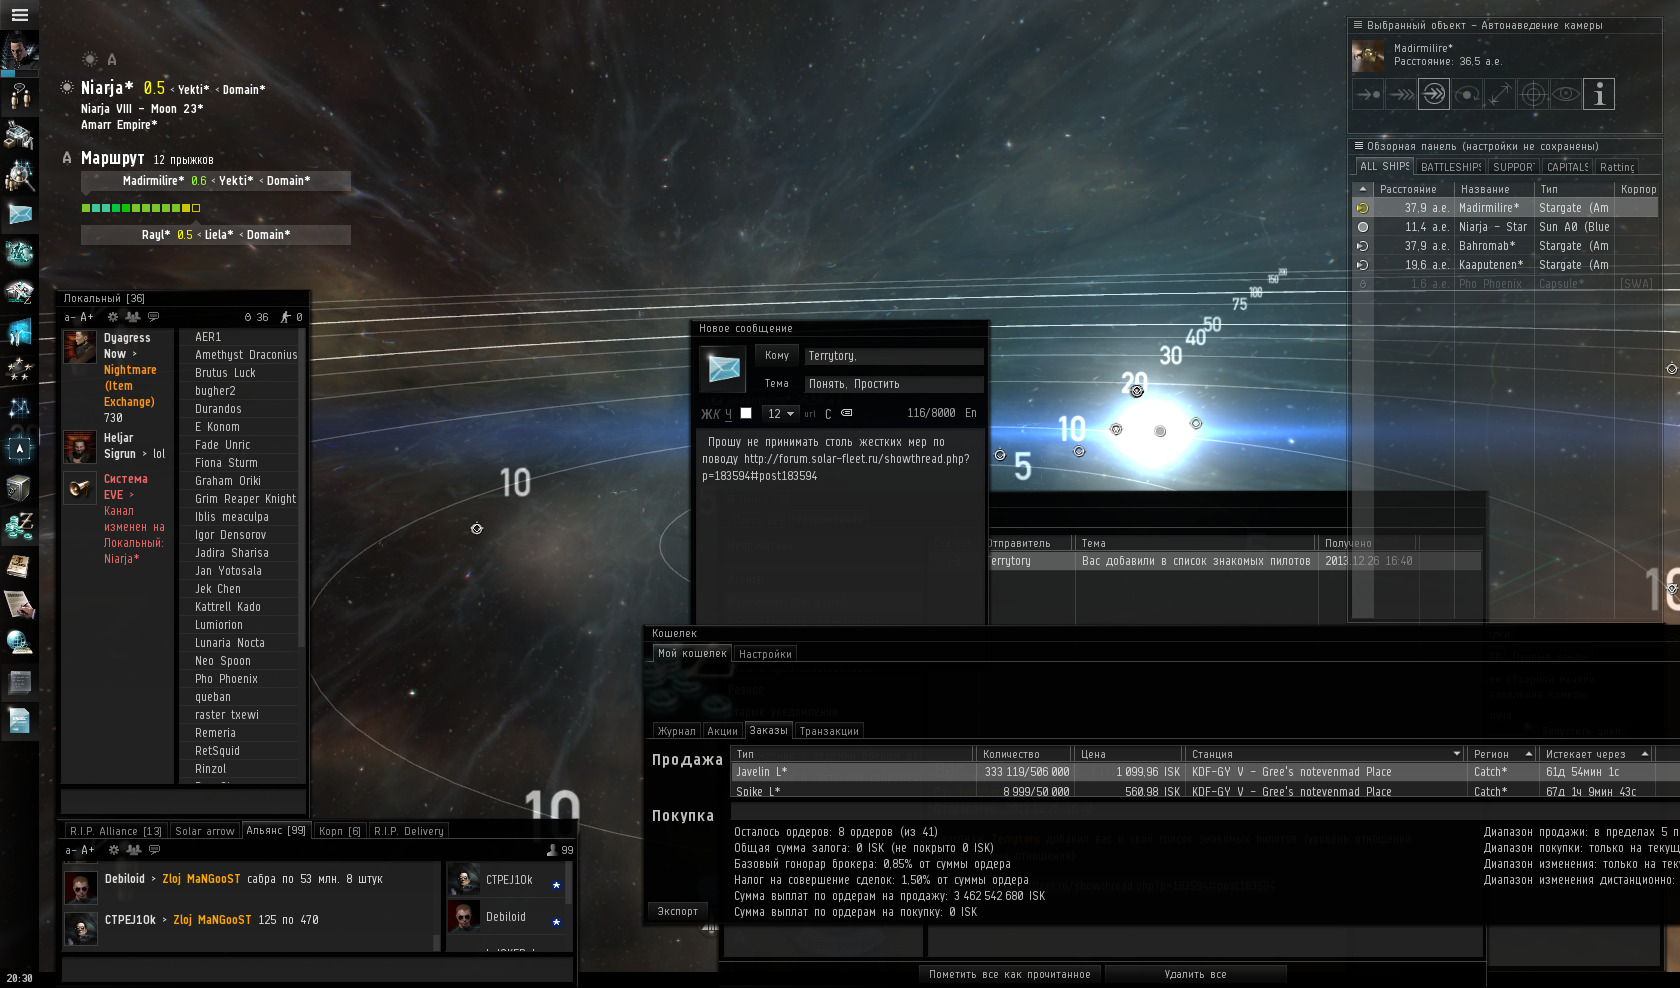Open Selected Item panel menu icon

pos(1357,25)
